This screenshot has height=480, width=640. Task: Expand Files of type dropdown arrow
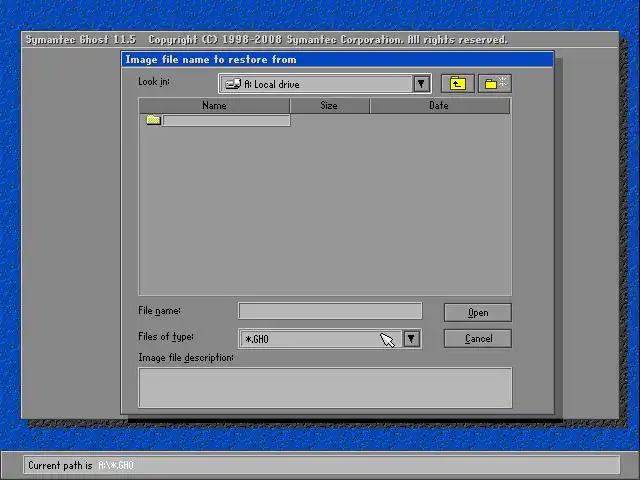point(411,339)
